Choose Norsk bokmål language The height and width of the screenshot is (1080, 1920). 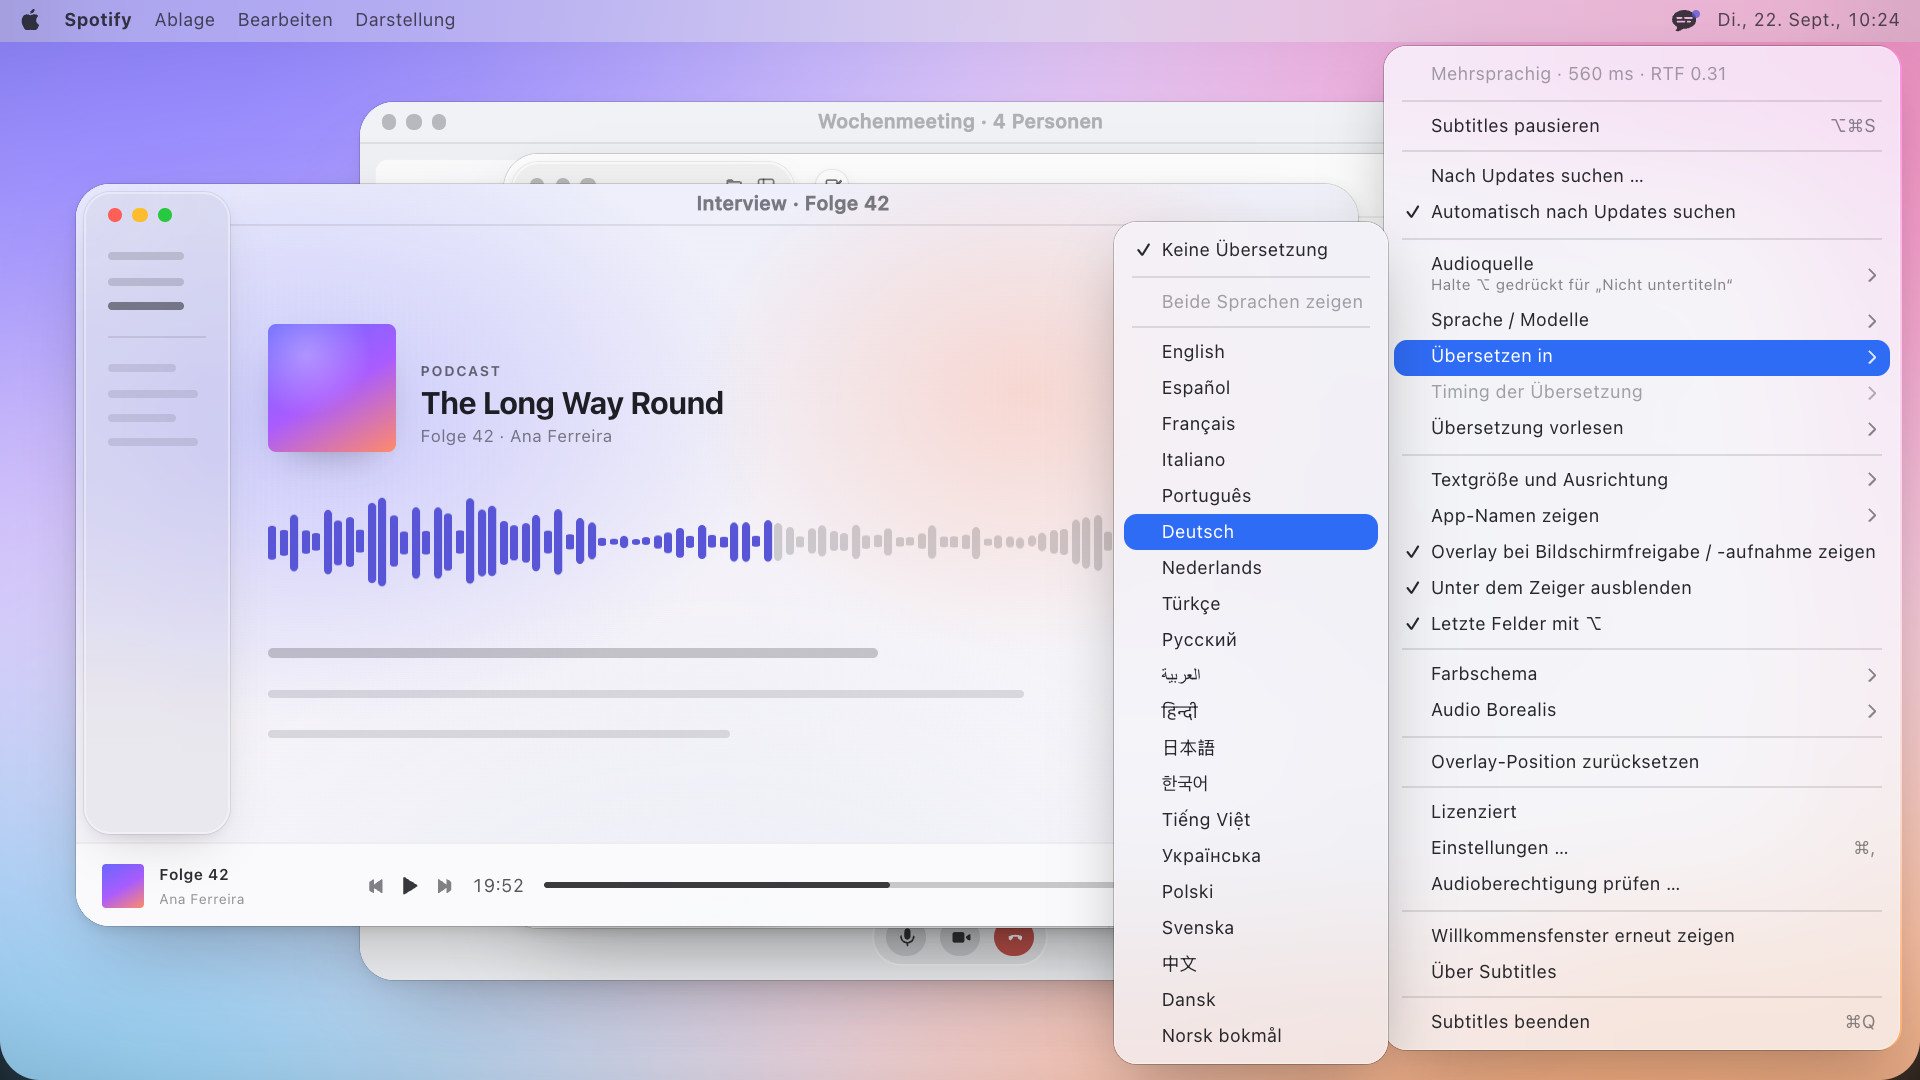(x=1251, y=1036)
